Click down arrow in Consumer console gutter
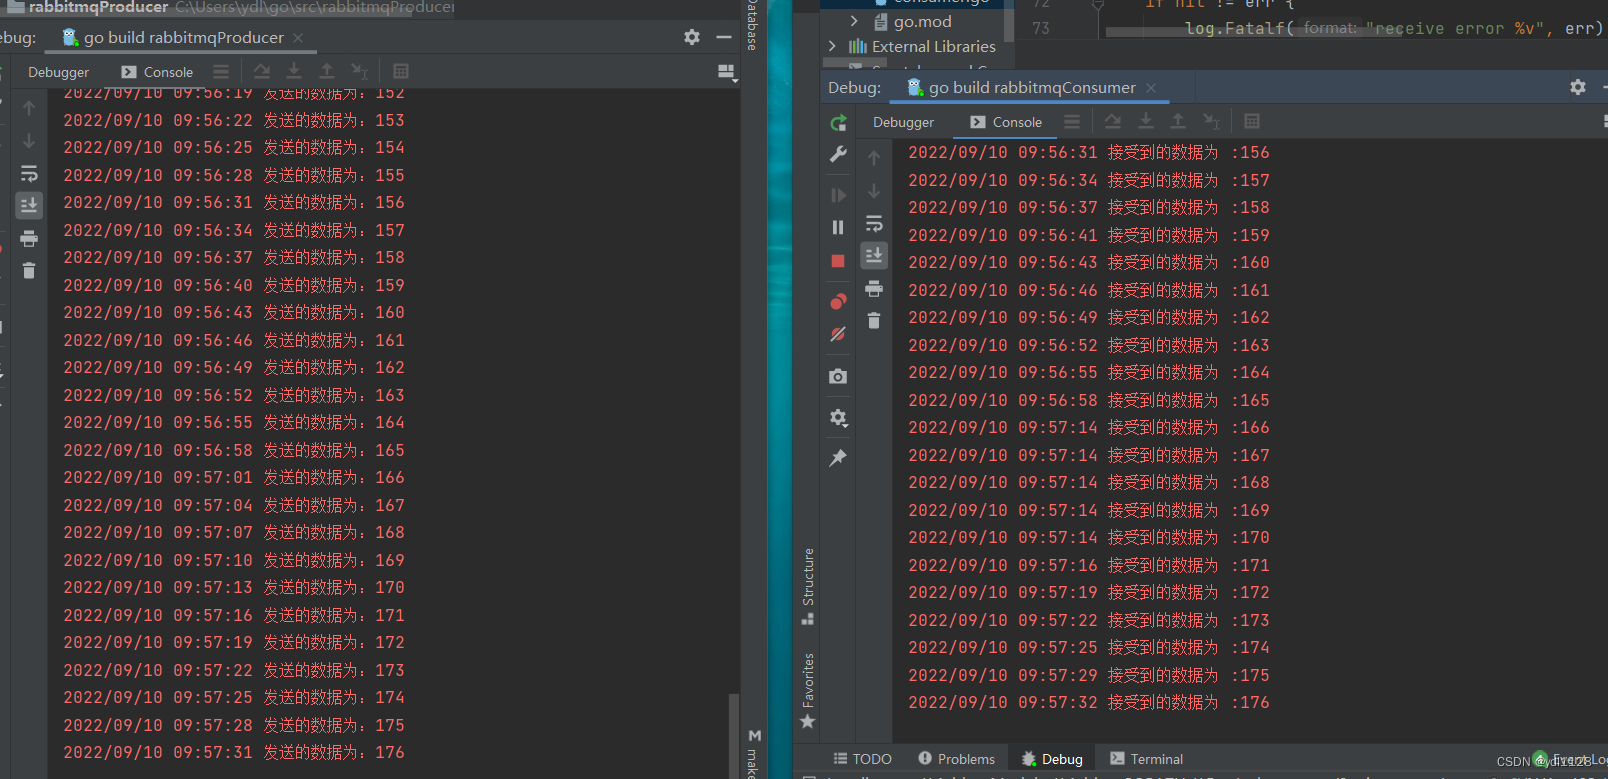The width and height of the screenshot is (1608, 779). (x=874, y=191)
